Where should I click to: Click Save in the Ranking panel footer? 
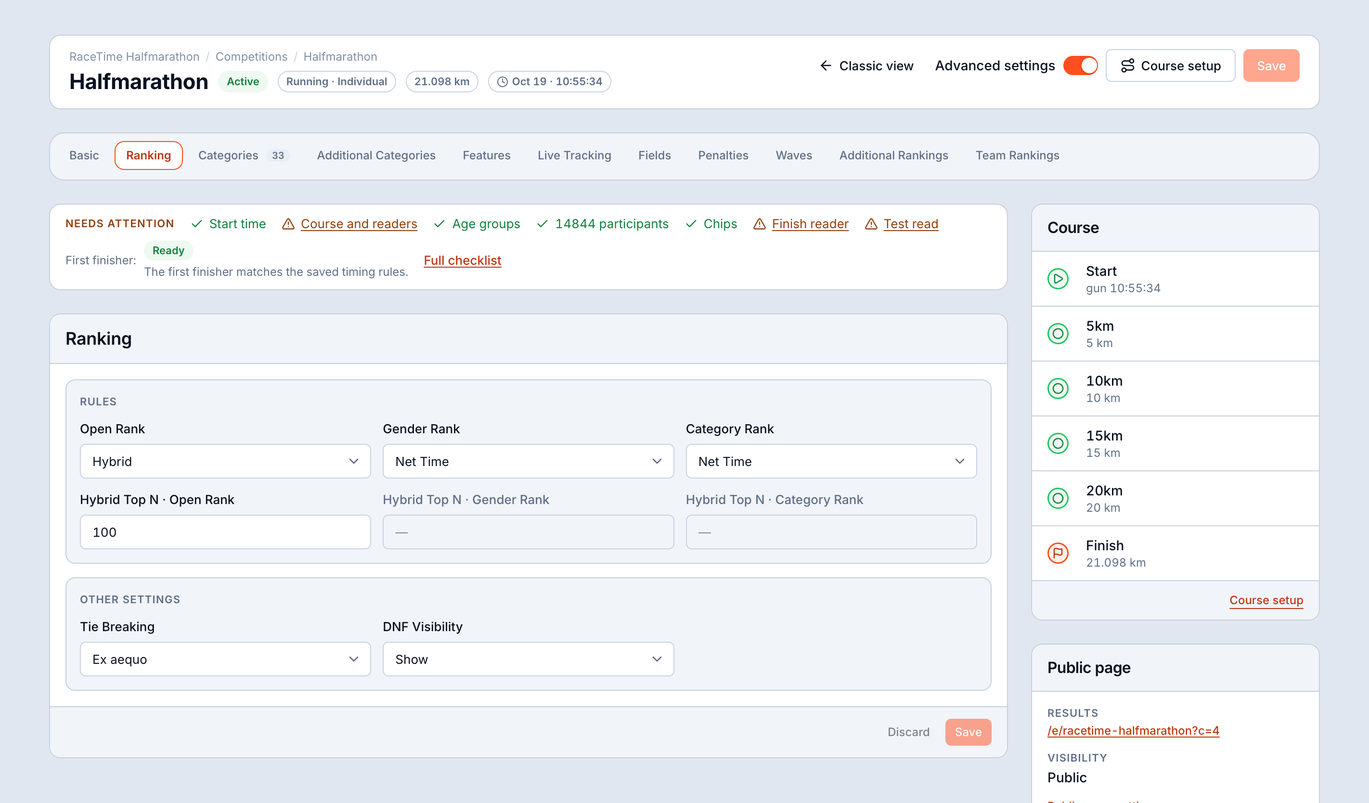pos(968,732)
